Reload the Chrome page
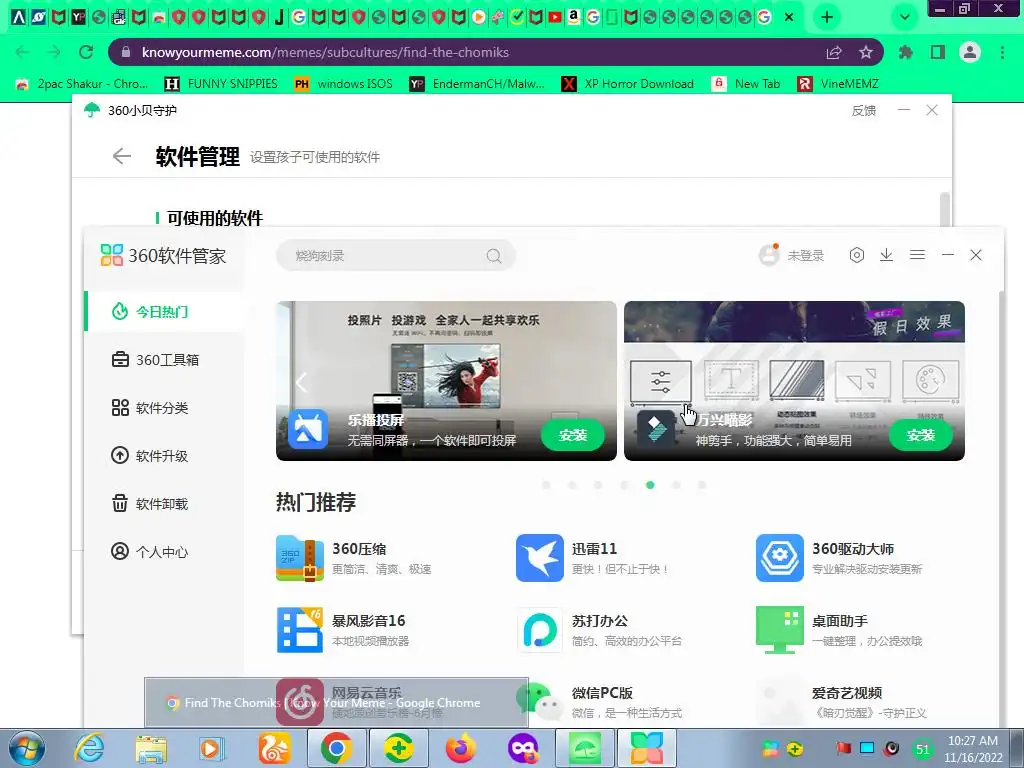This screenshot has height=768, width=1024. (86, 52)
